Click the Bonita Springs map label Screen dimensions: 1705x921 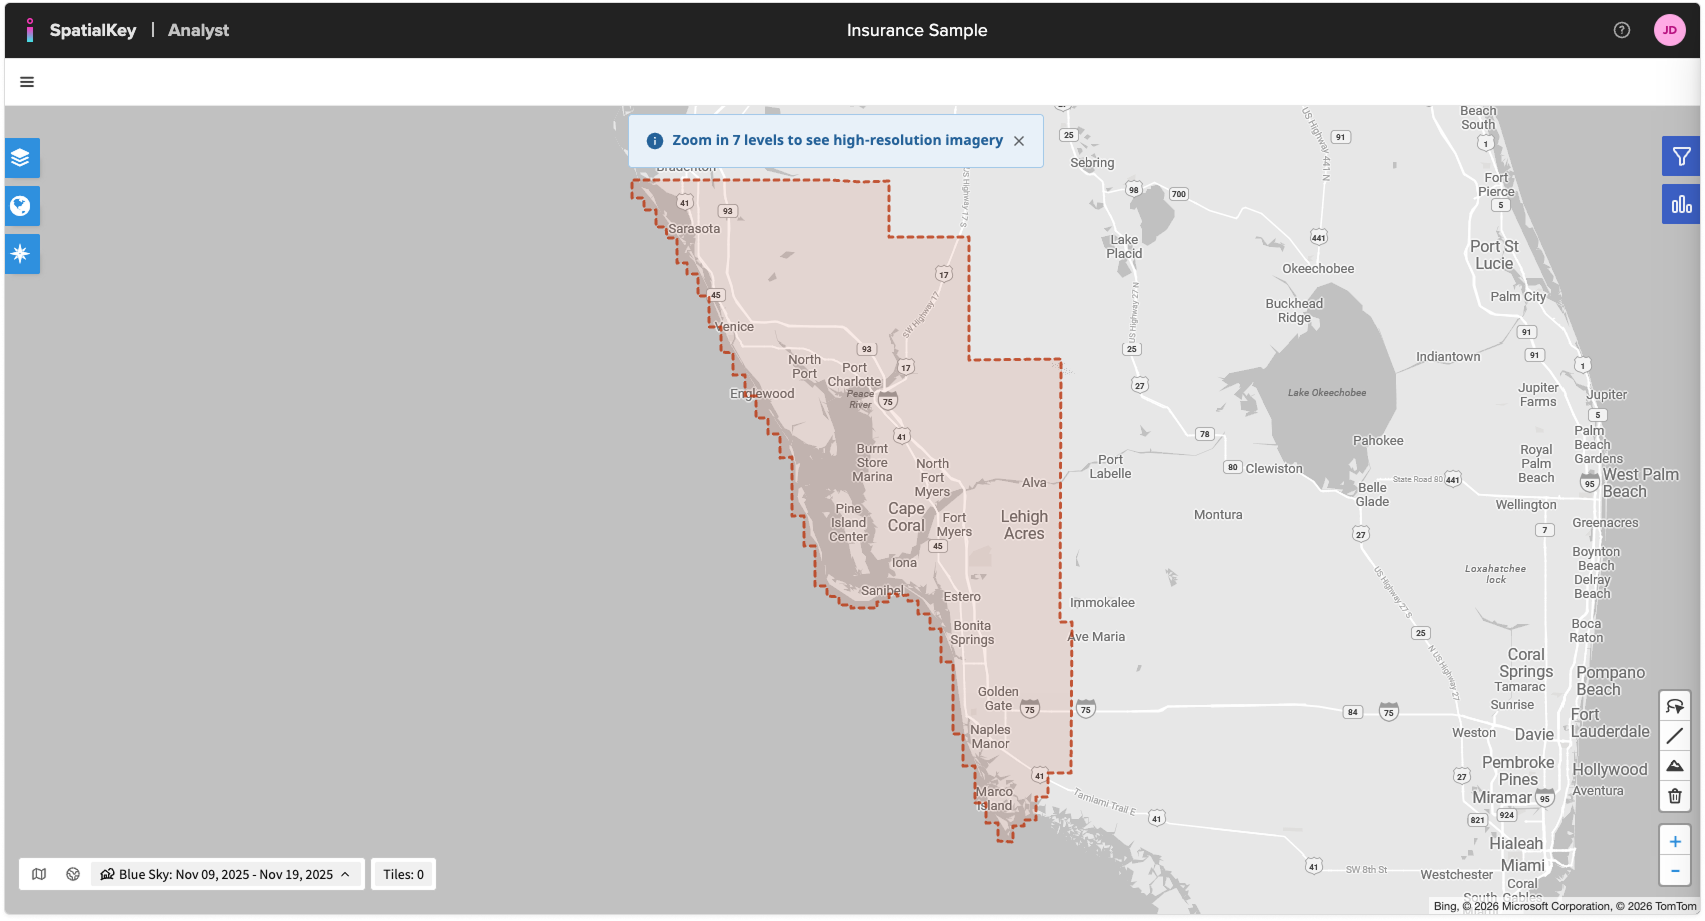click(x=972, y=633)
